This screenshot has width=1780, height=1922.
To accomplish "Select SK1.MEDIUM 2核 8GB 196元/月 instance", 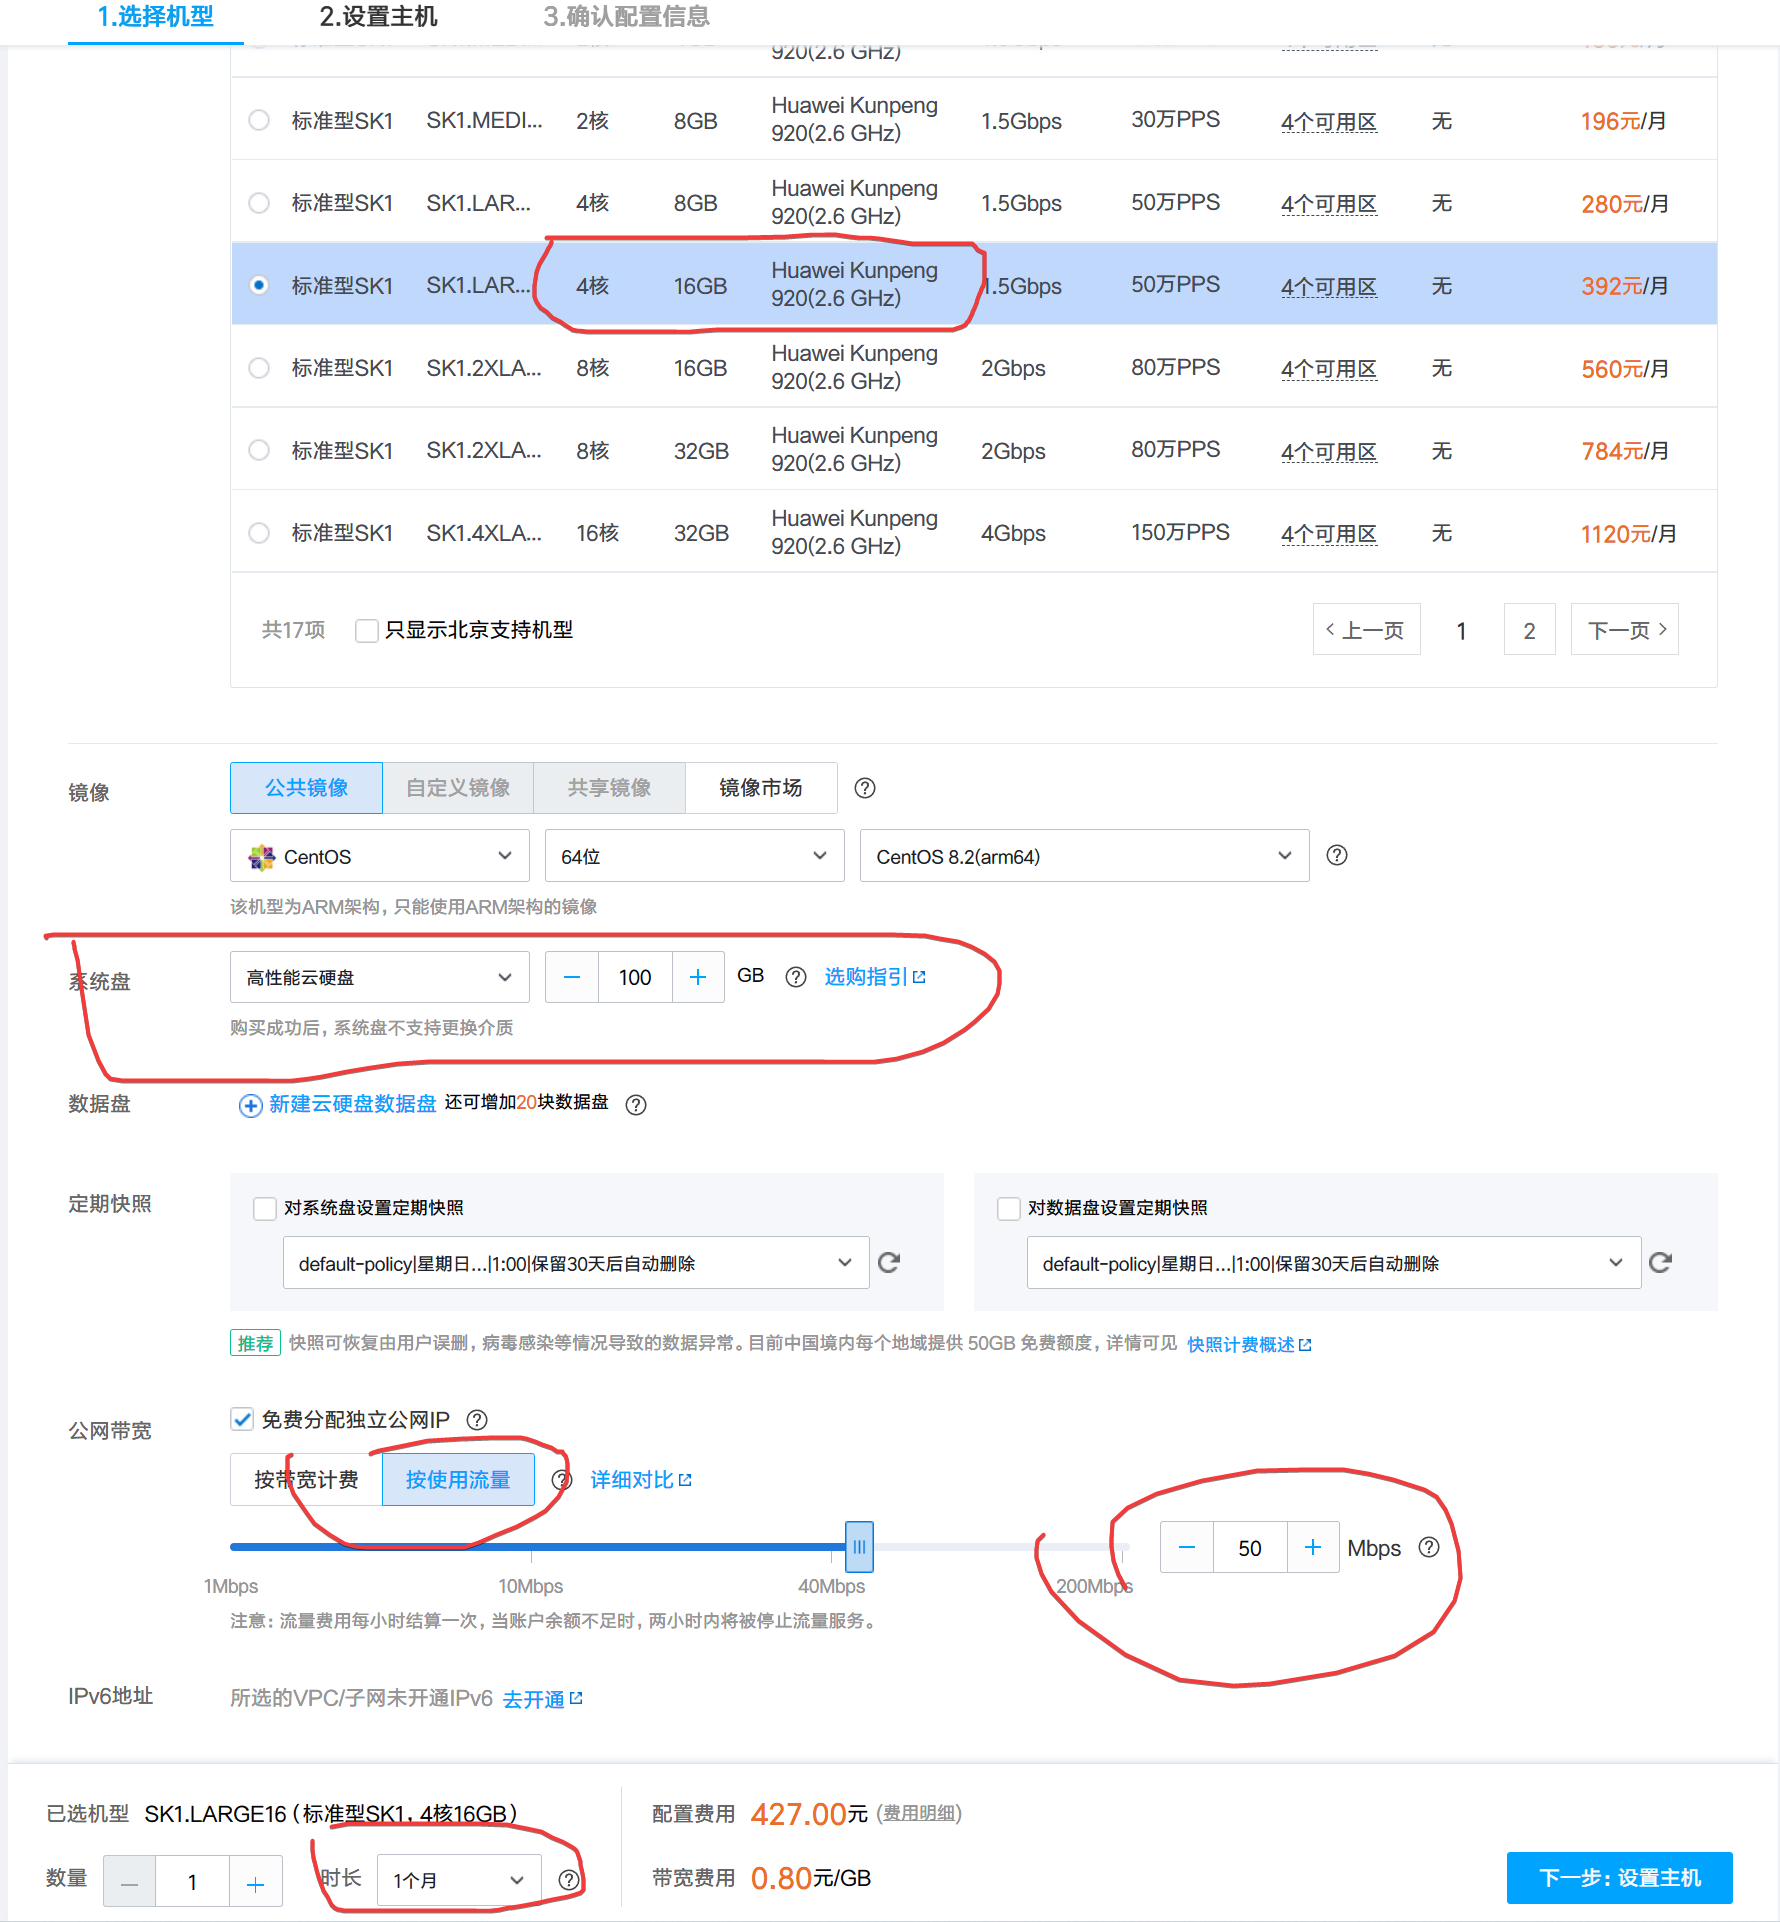I will tap(259, 120).
